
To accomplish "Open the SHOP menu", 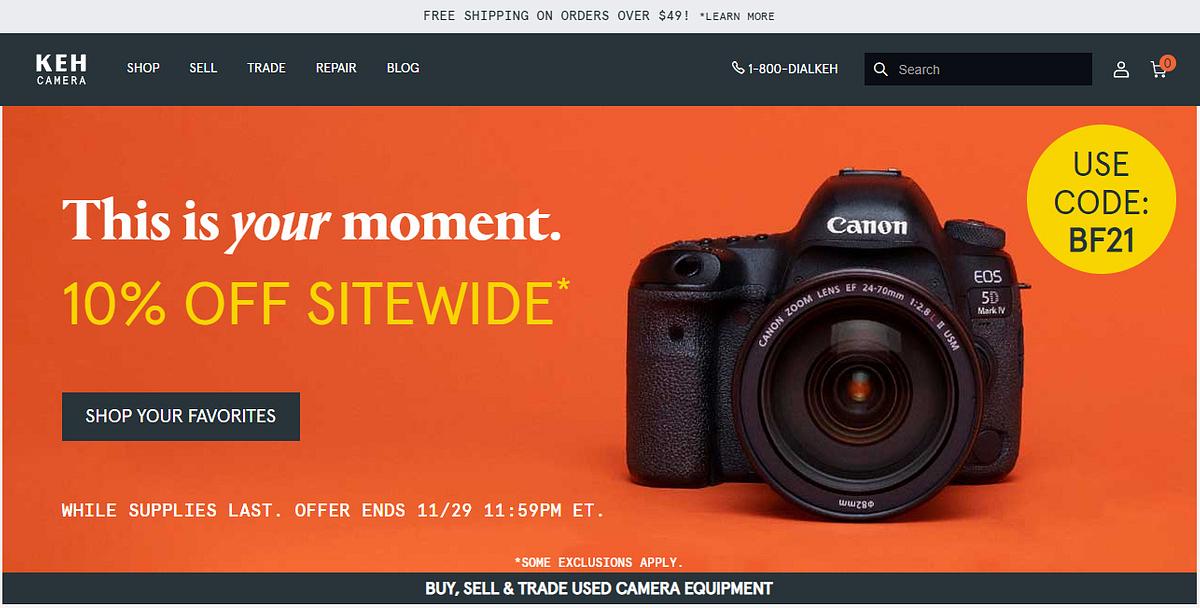I will [x=143, y=68].
